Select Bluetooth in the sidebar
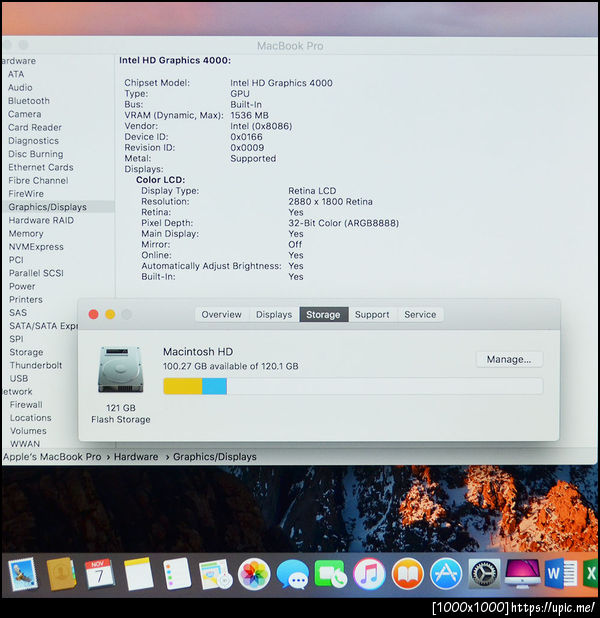Viewport: 600px width, 618px height. pyautogui.click(x=29, y=101)
